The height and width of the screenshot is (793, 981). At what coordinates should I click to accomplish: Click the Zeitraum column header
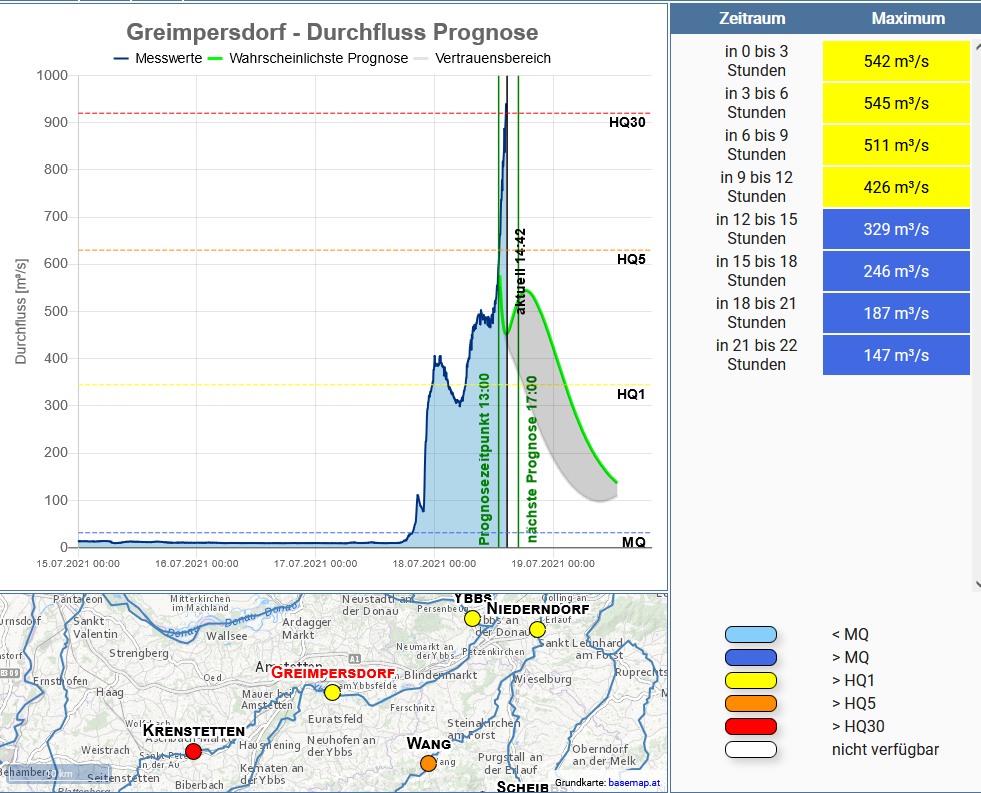(752, 19)
